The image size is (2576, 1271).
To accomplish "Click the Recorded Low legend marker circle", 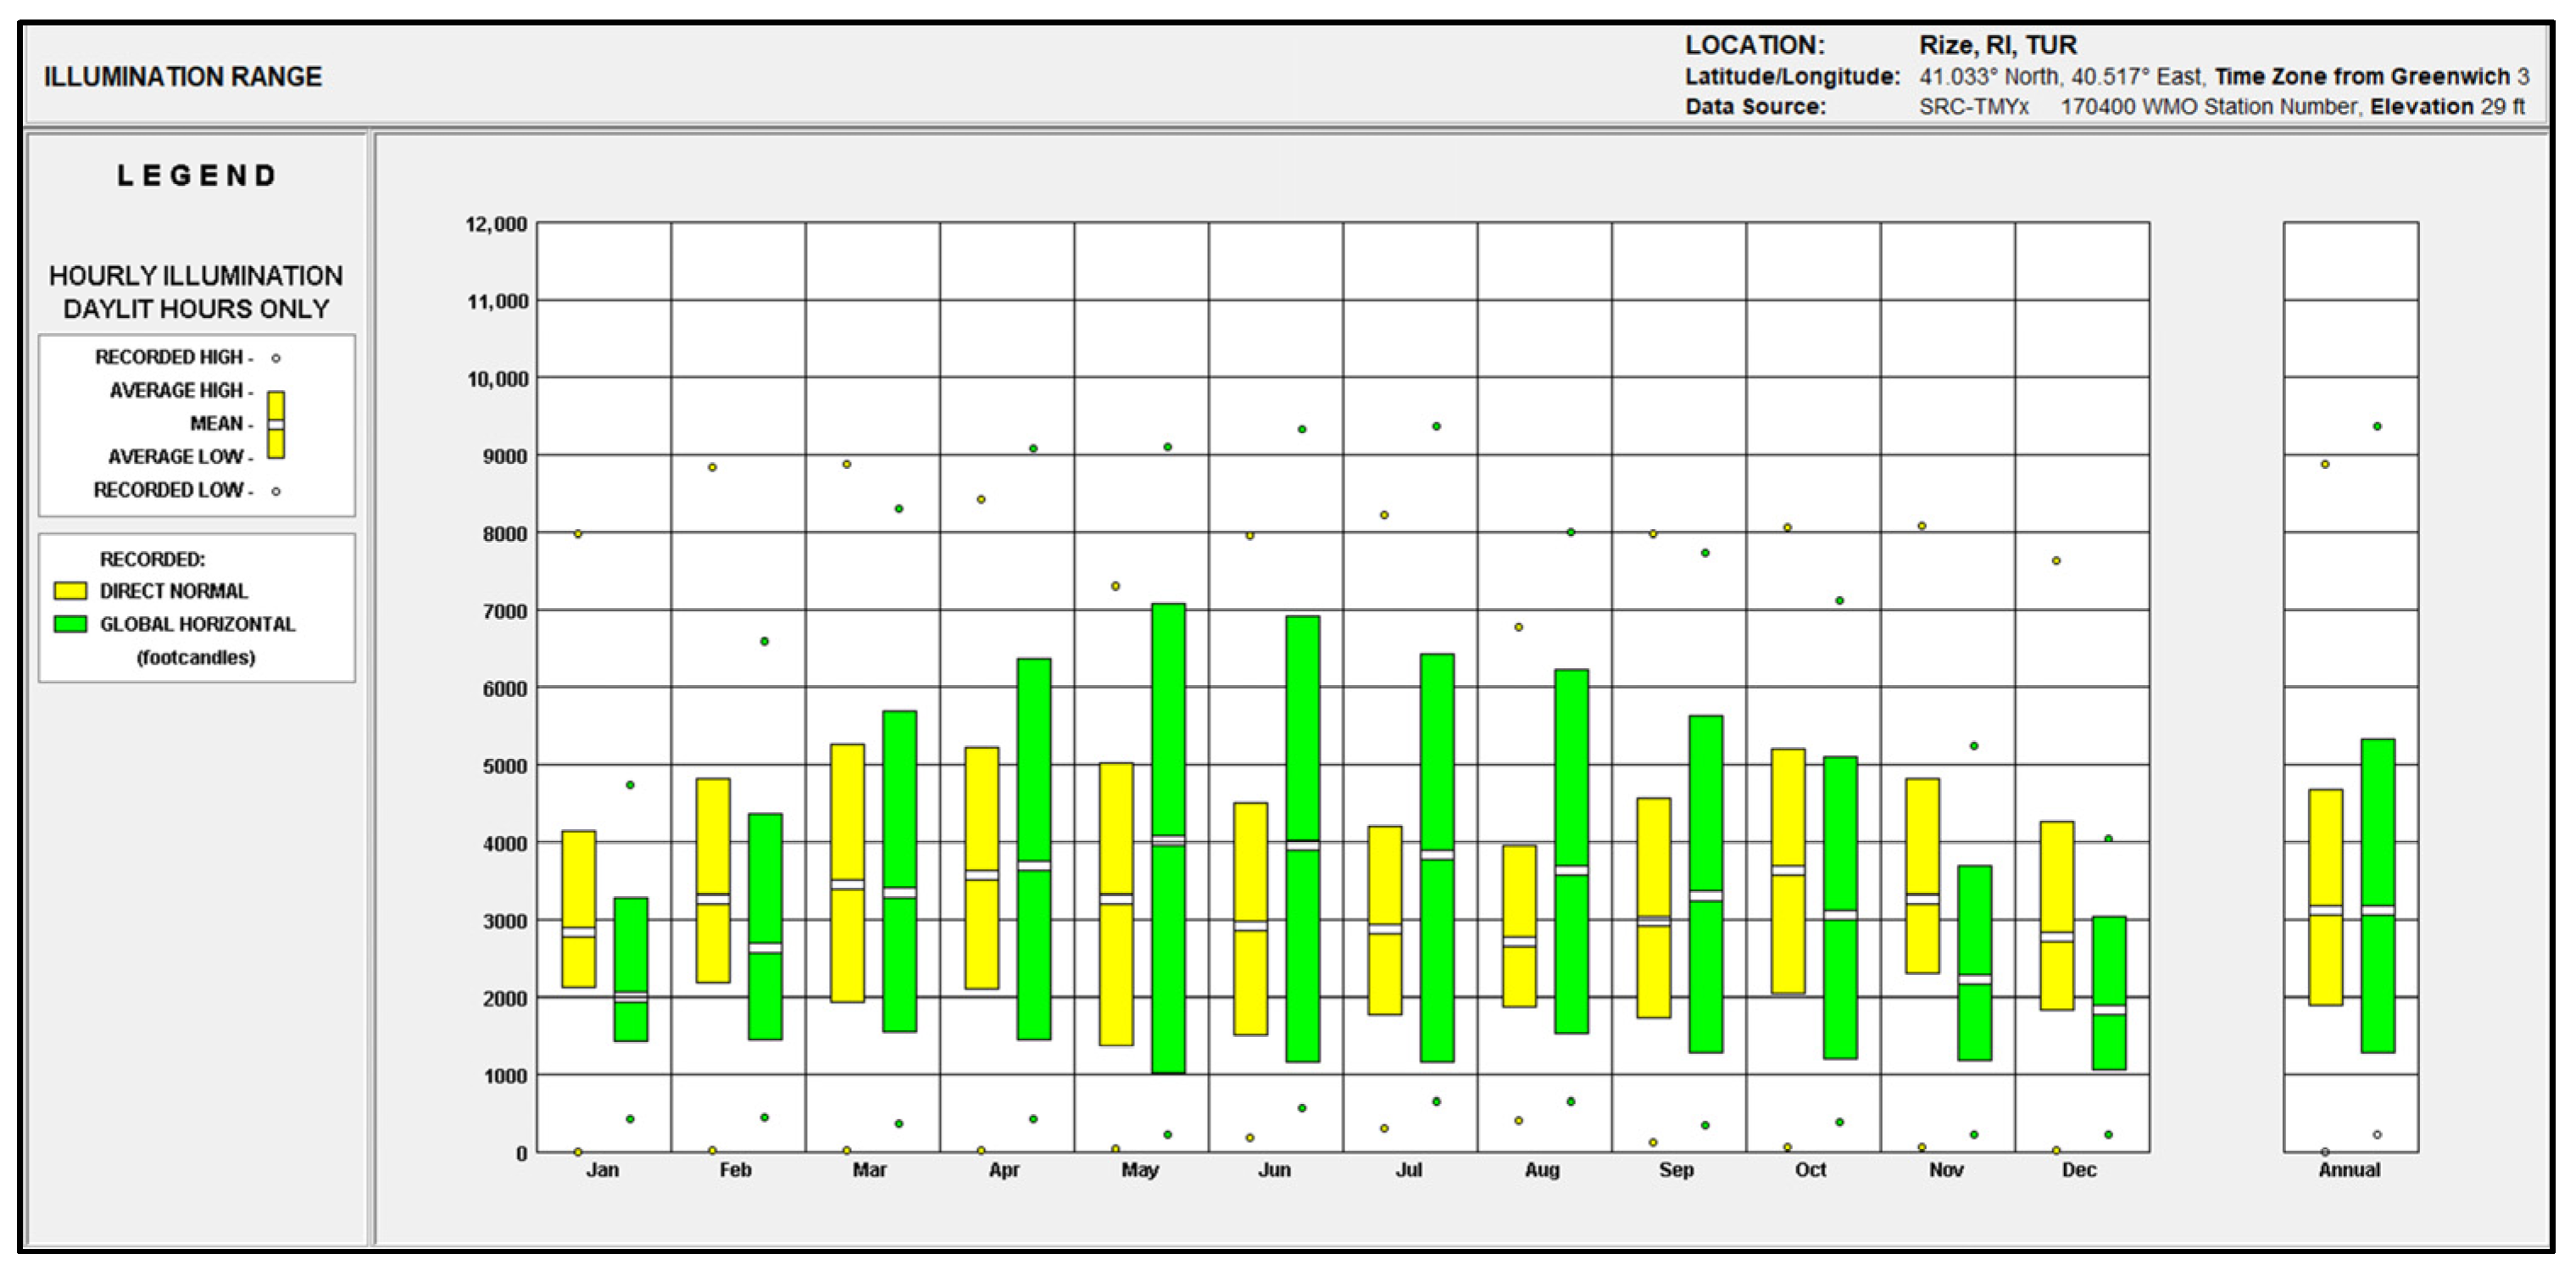I will 276,491.
